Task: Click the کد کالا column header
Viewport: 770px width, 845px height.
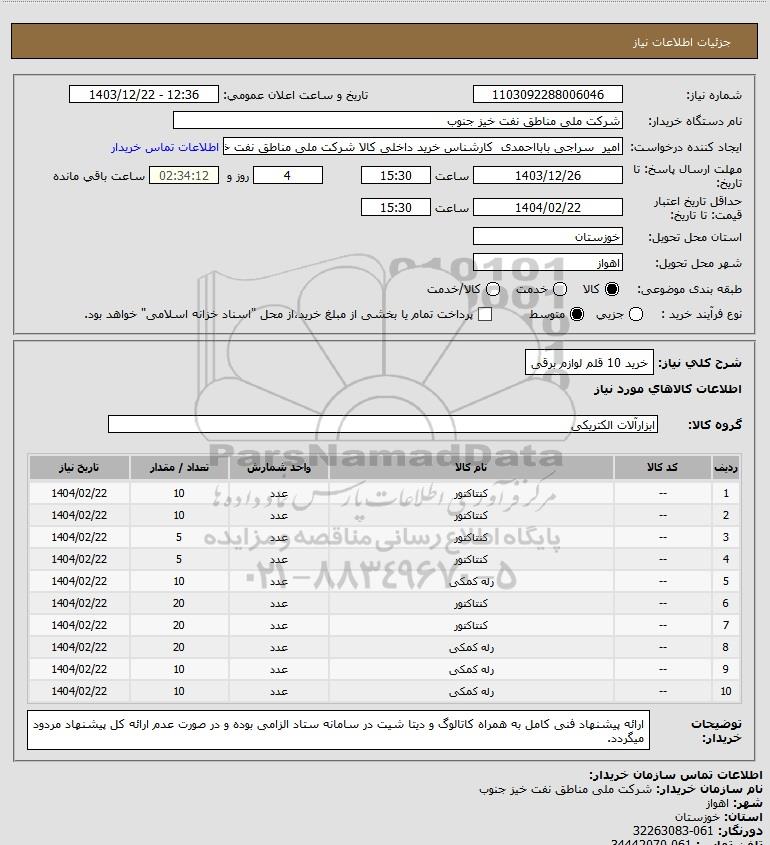Action: [x=662, y=467]
